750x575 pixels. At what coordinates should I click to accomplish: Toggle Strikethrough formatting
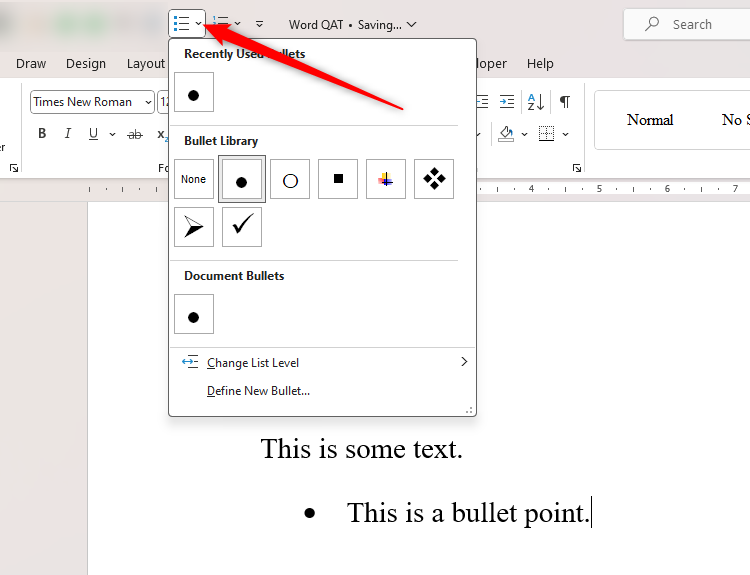coord(135,134)
